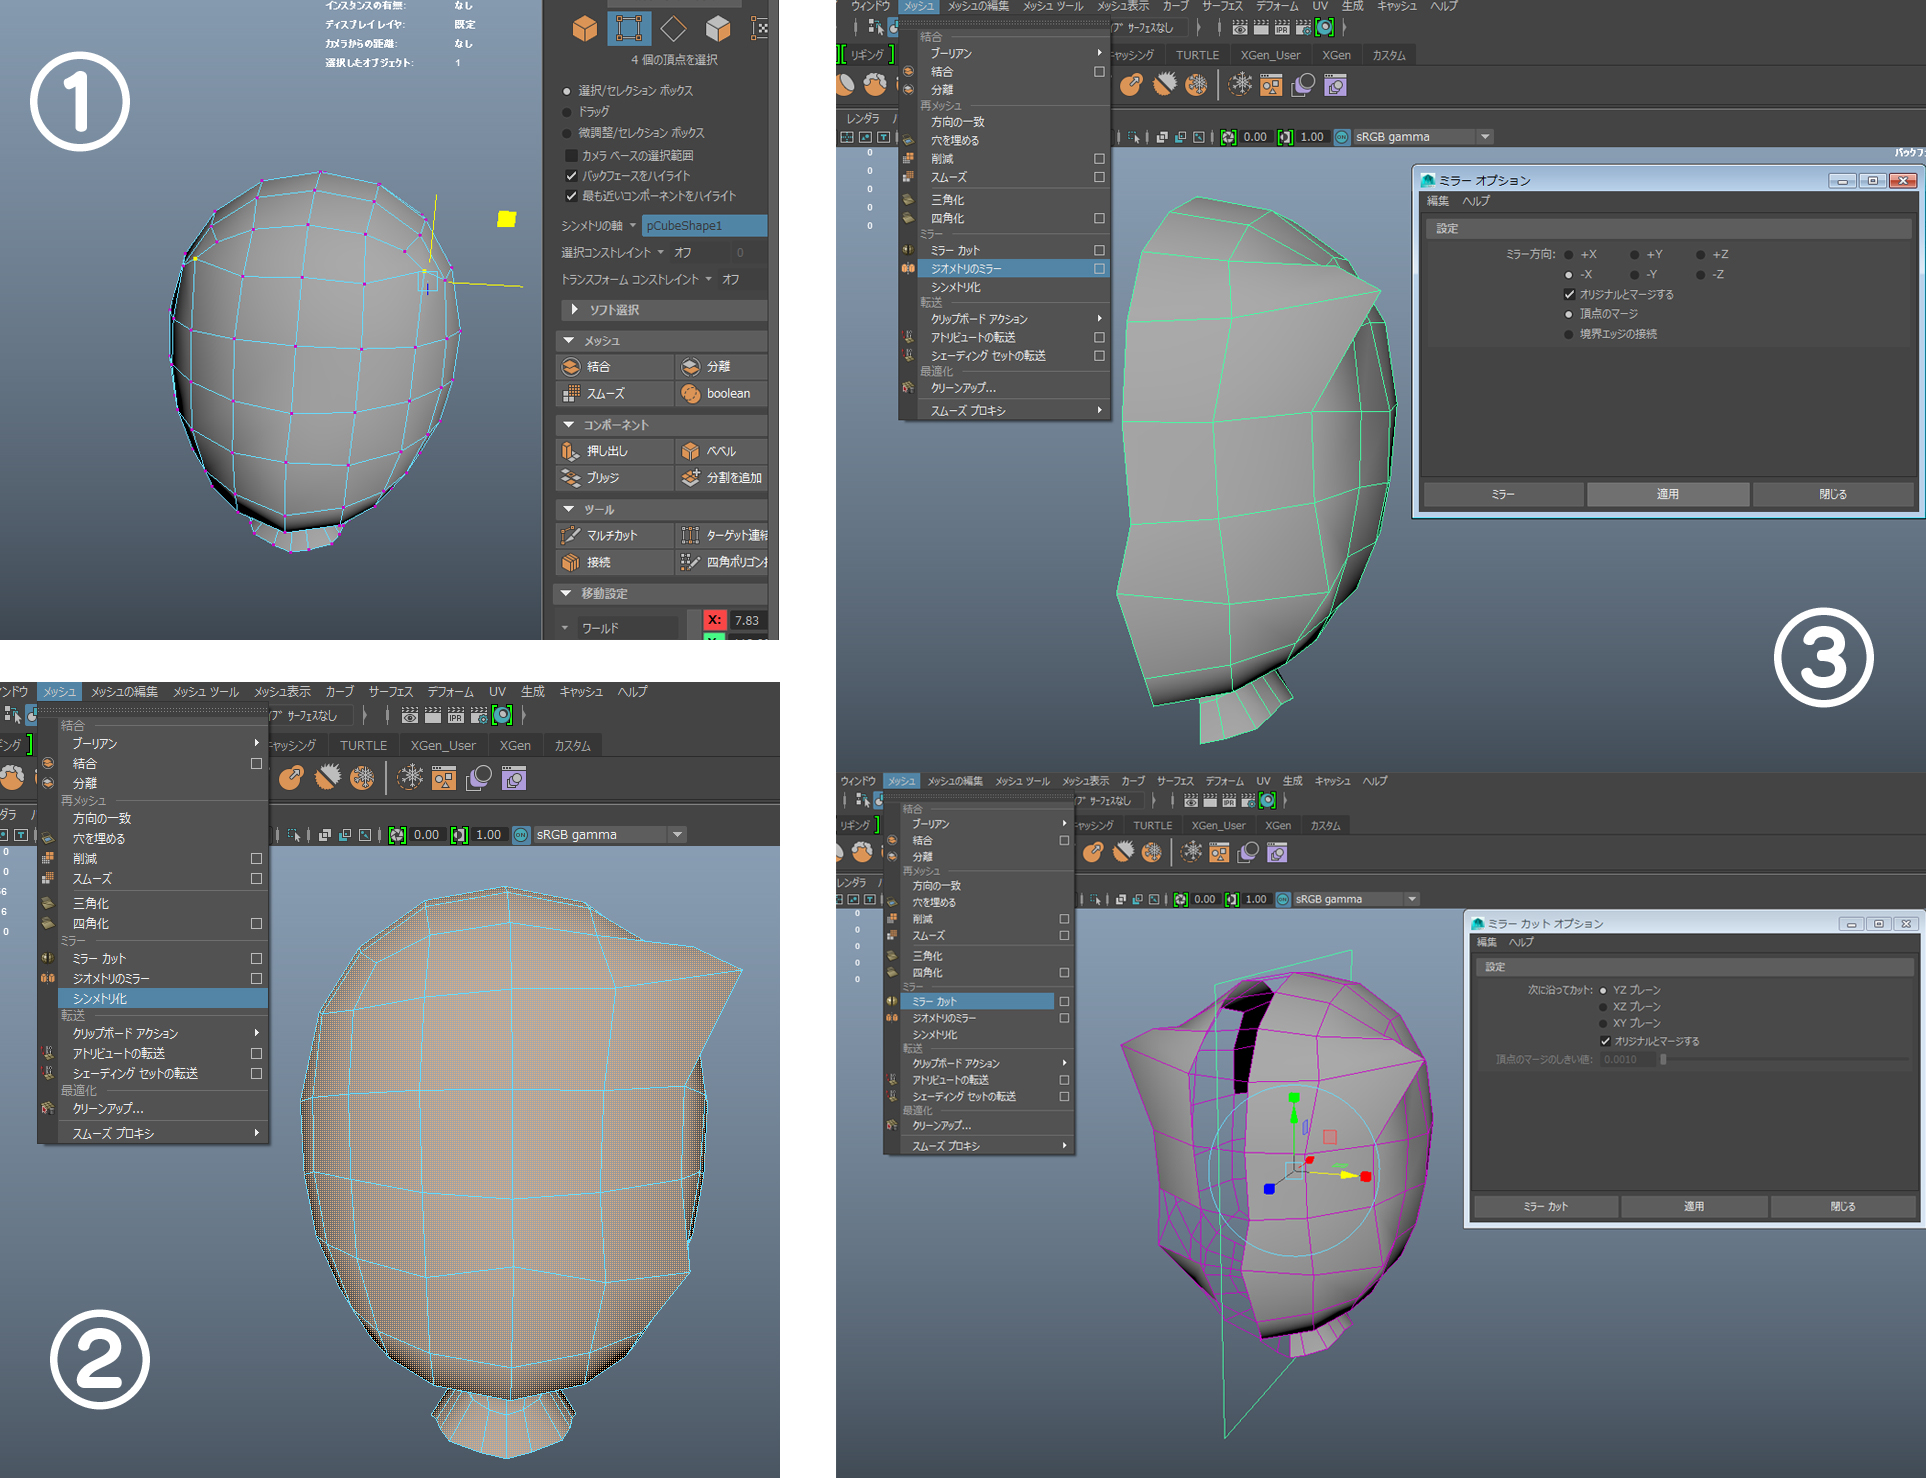
Task: Enable カメラ ベースの選択範囲 checkbox
Action: (x=571, y=155)
